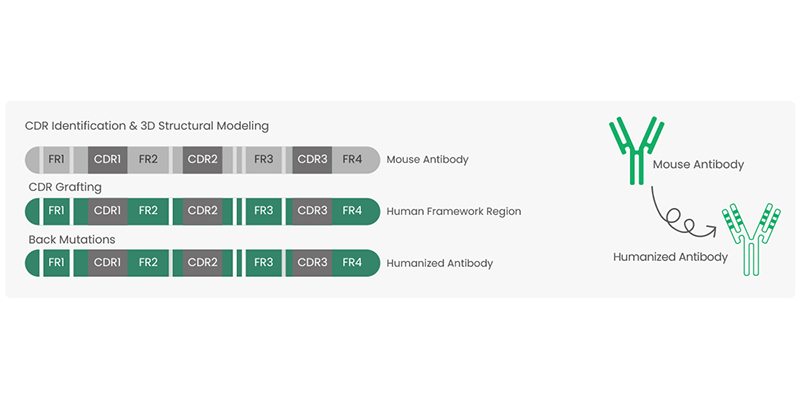This screenshot has height=400, width=800.
Task: Select the FR1 block in the mouse antibody bar
Action: coord(56,160)
